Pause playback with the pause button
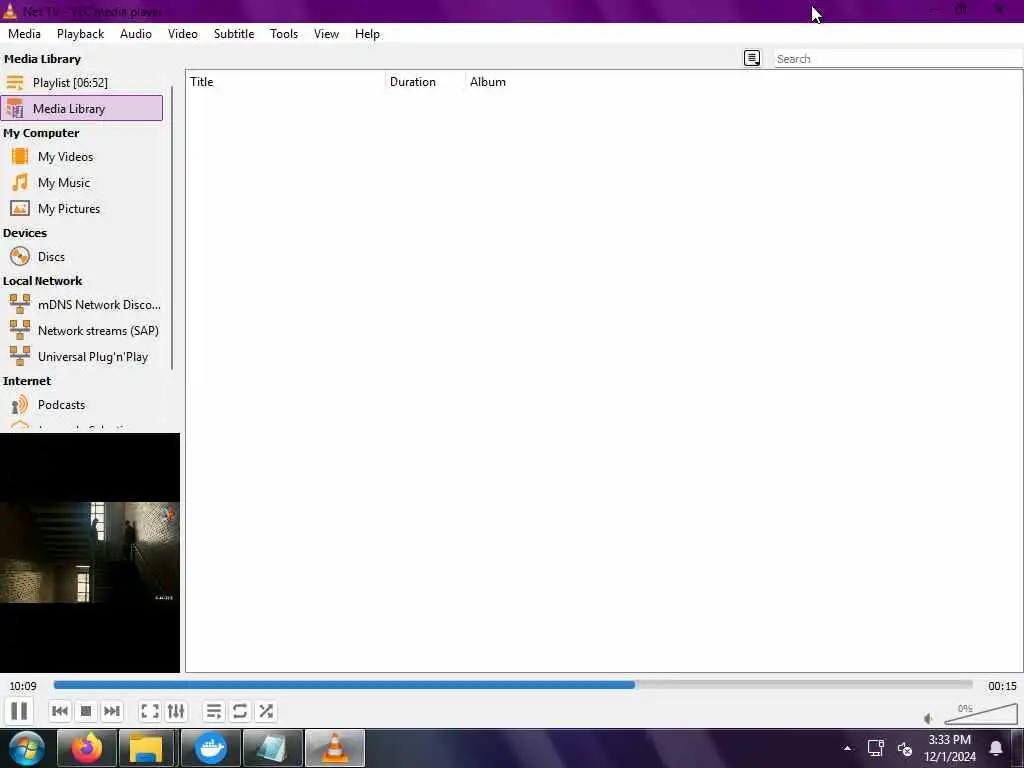The height and width of the screenshot is (768, 1024). pyautogui.click(x=19, y=711)
